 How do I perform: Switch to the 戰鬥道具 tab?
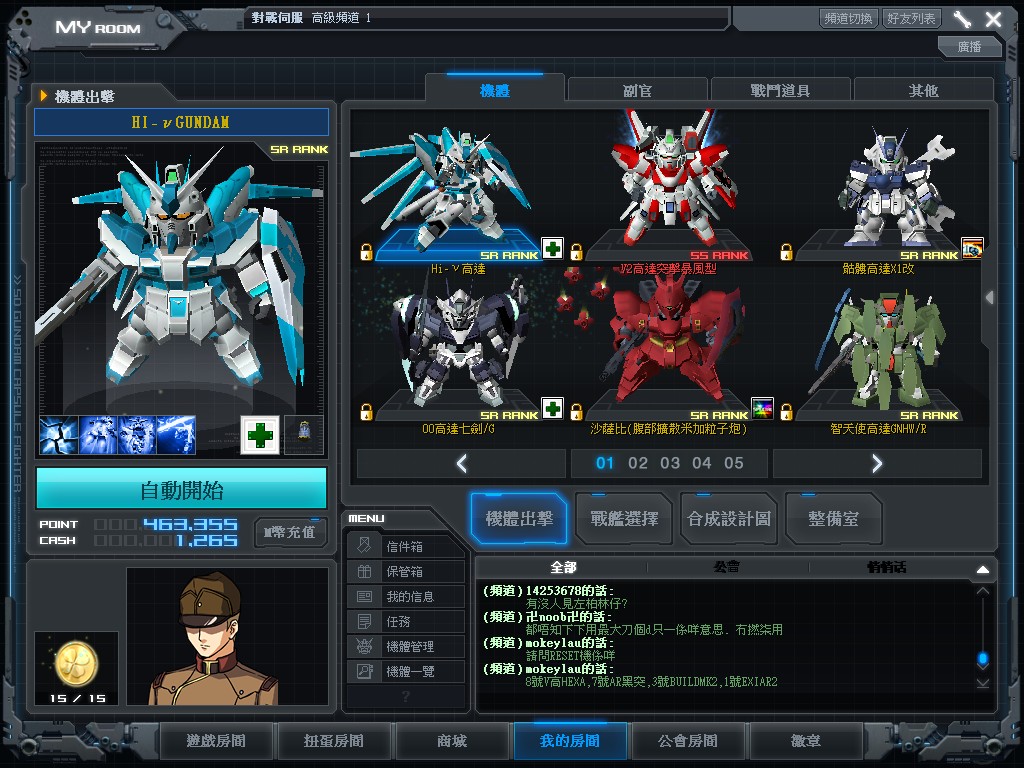(x=780, y=90)
